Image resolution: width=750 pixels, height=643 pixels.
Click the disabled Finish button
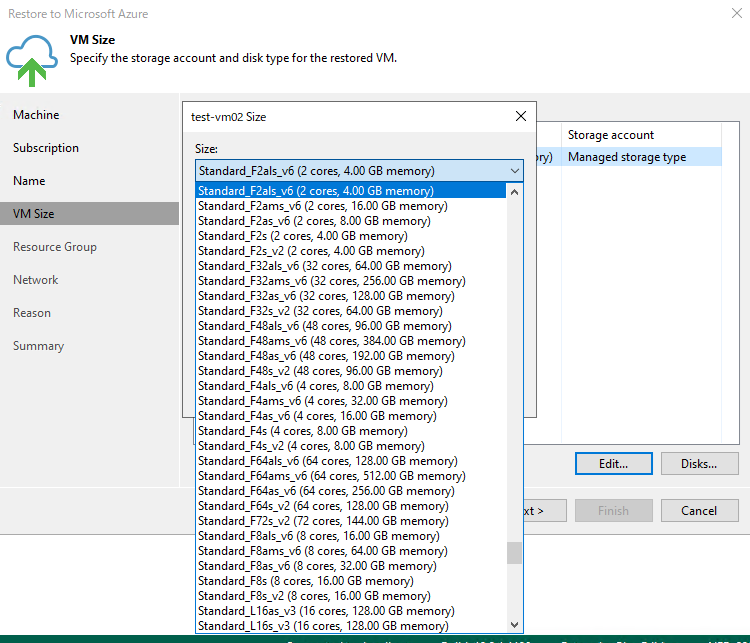pyautogui.click(x=614, y=510)
